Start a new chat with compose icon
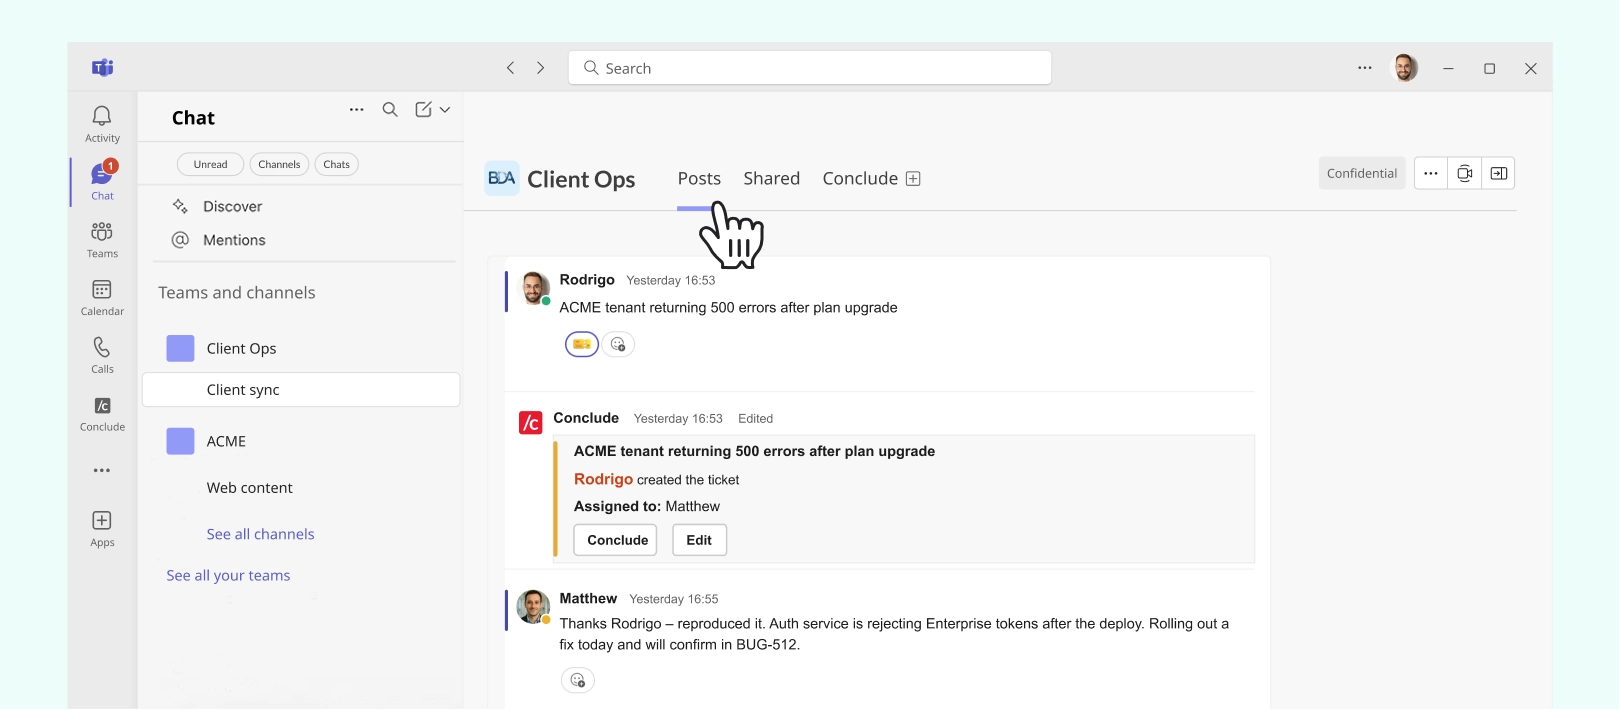This screenshot has height=710, width=1620. [x=424, y=110]
